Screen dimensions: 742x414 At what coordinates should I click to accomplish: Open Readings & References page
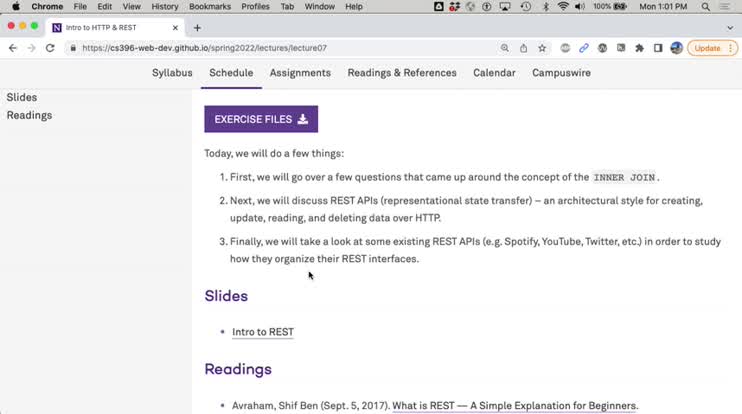coord(402,73)
